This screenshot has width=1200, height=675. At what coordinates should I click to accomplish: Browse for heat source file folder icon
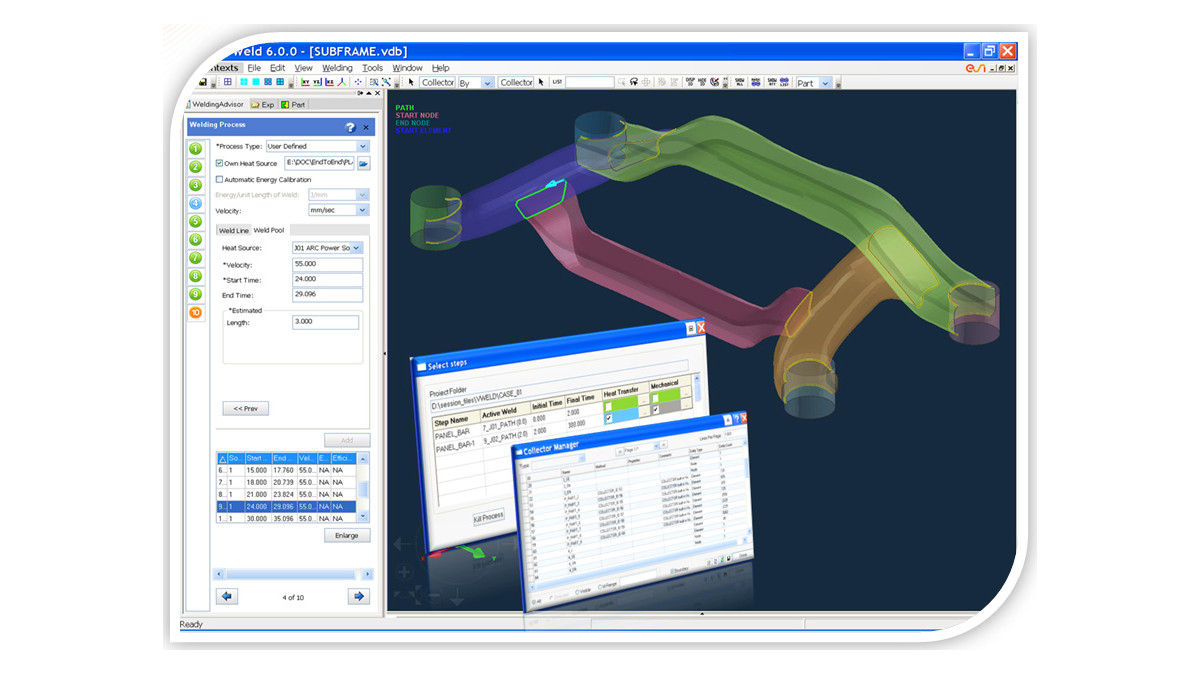pyautogui.click(x=364, y=162)
